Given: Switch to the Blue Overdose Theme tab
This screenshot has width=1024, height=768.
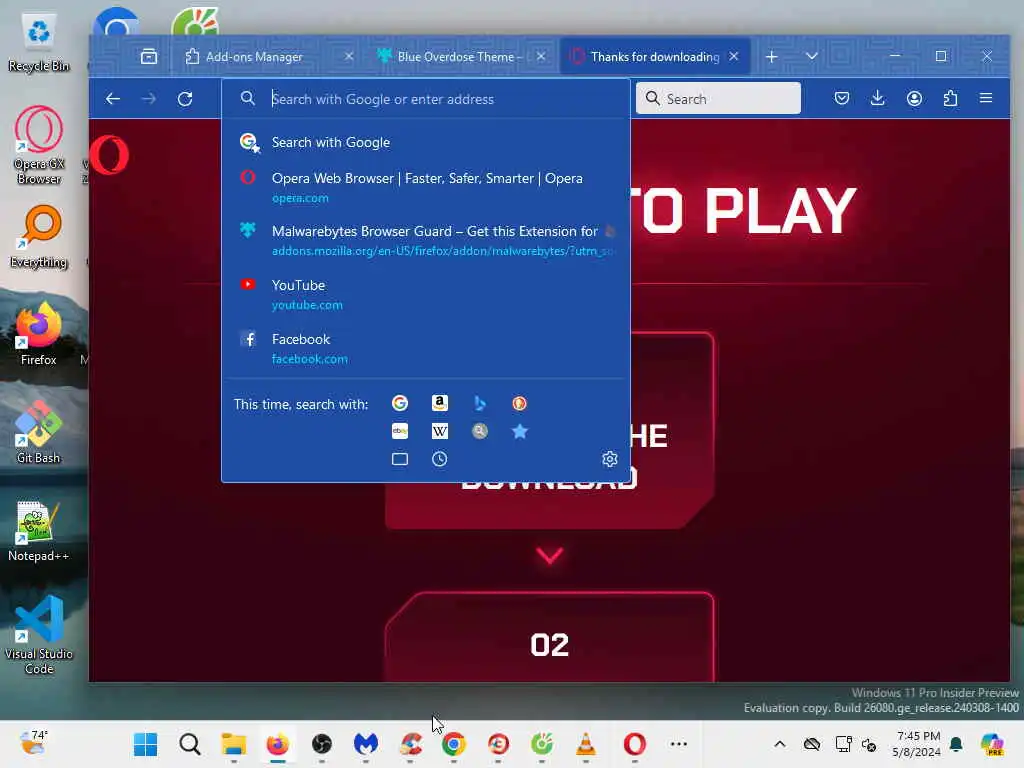Looking at the screenshot, I should click(x=455, y=57).
